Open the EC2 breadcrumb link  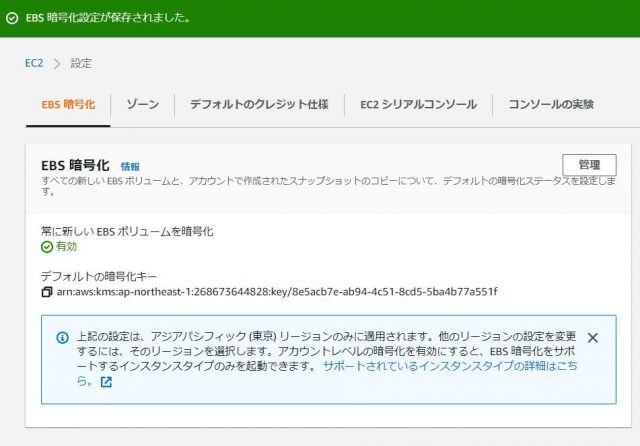click(34, 63)
